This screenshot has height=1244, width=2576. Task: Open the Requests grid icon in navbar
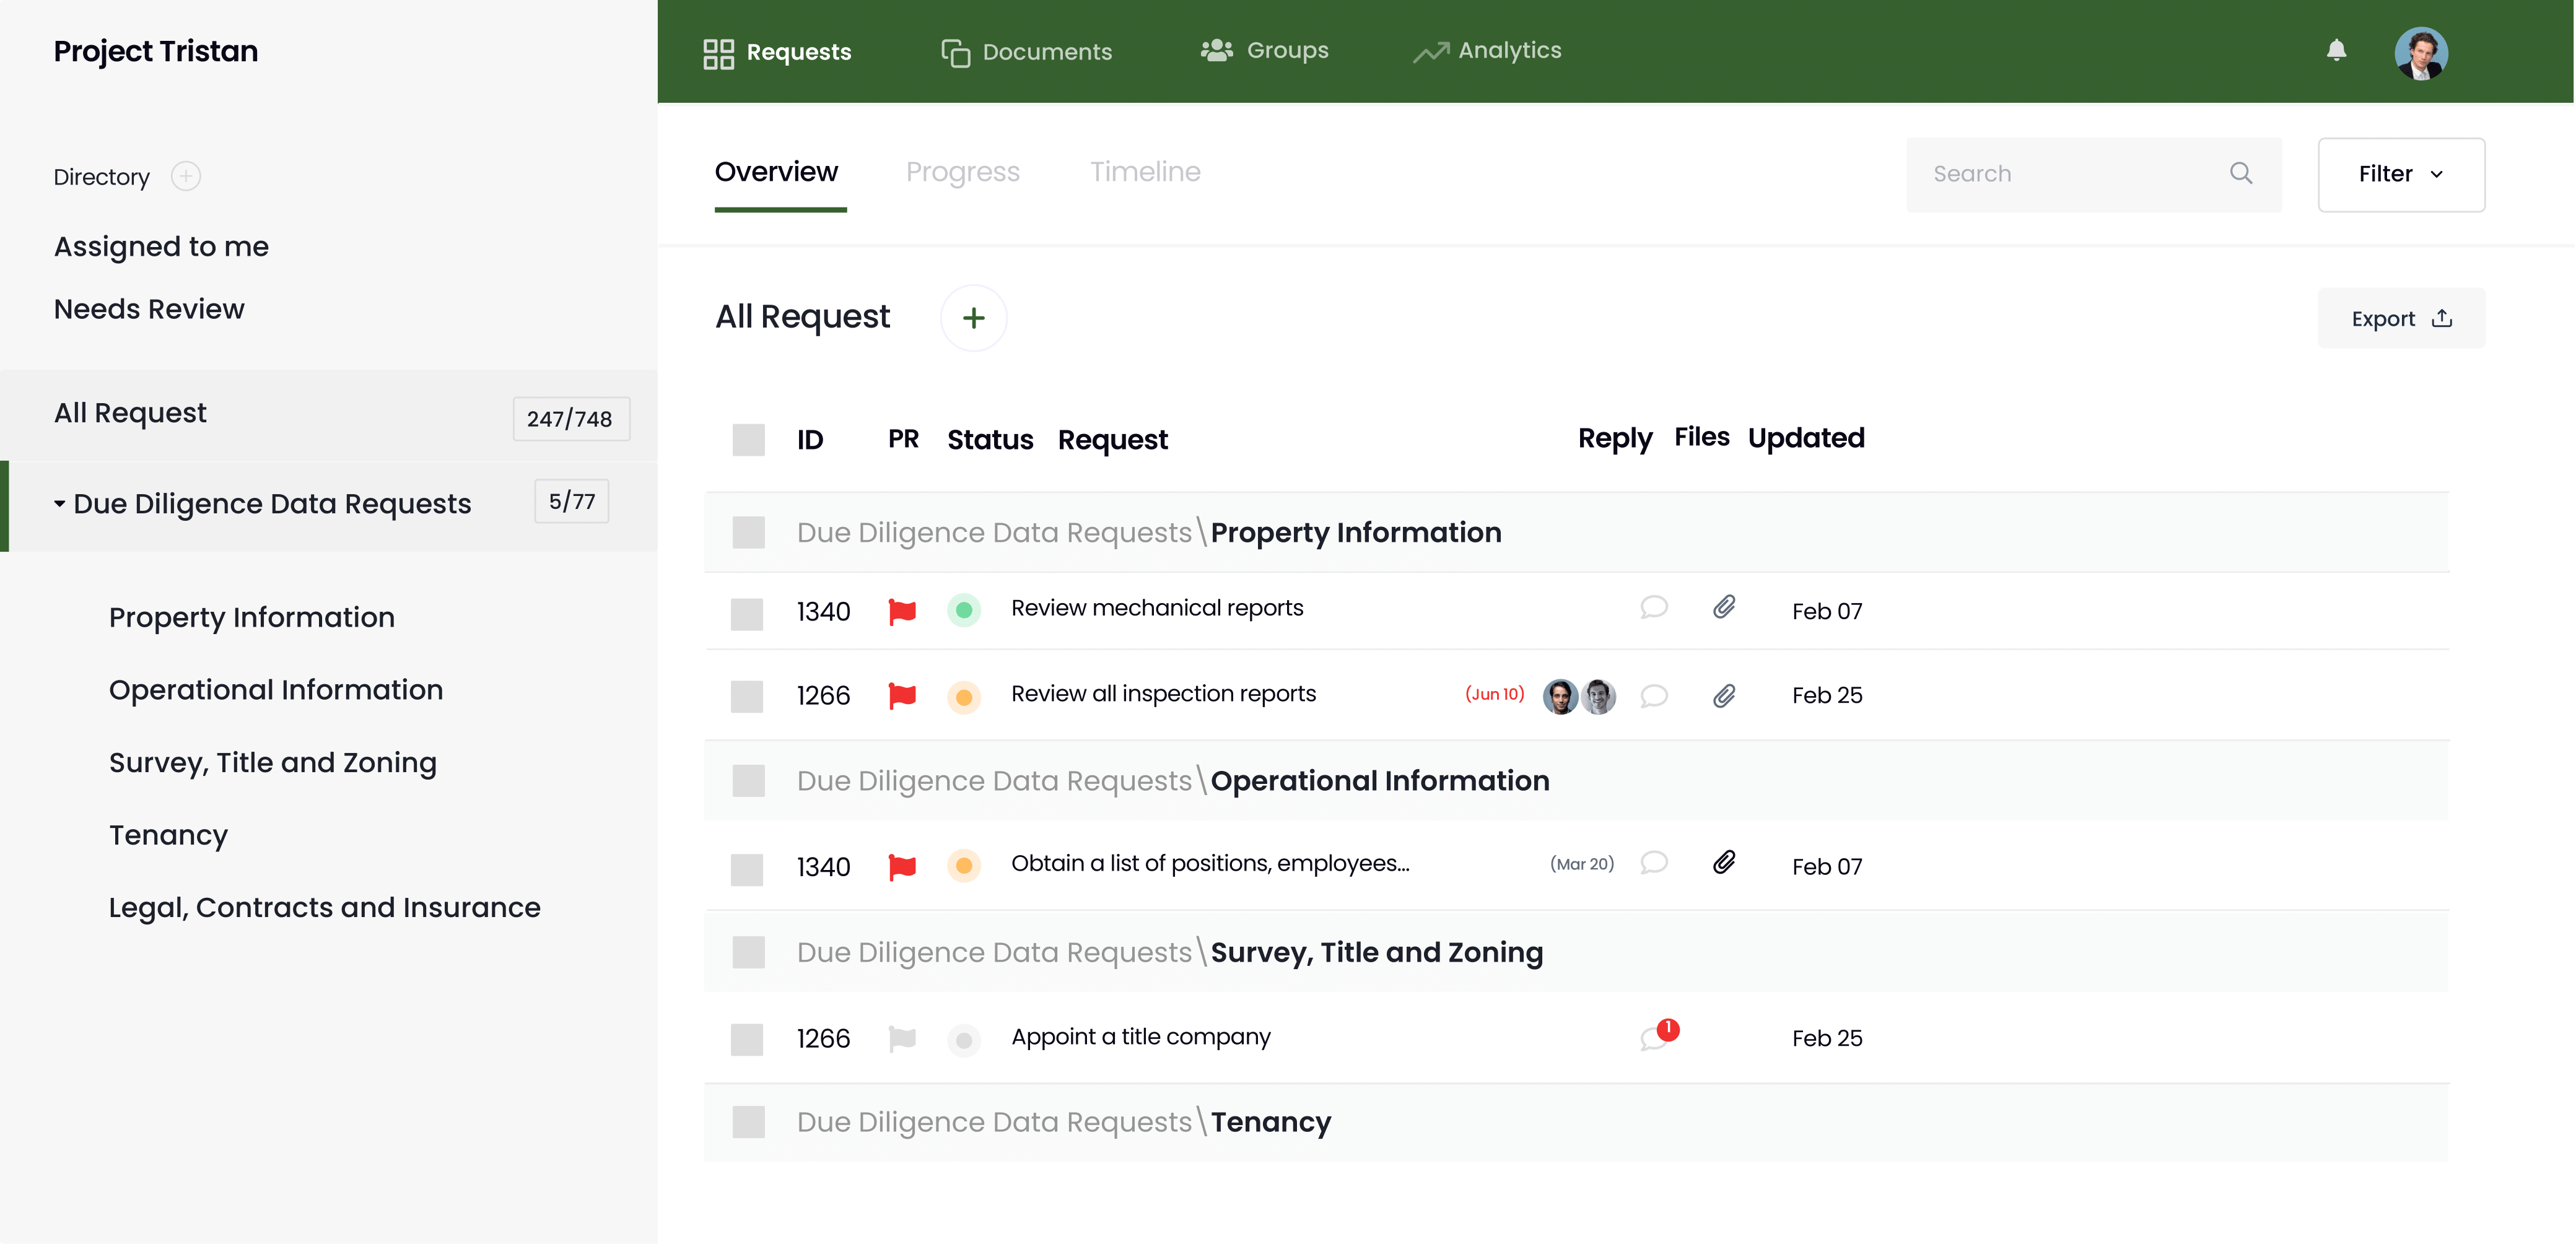click(718, 51)
